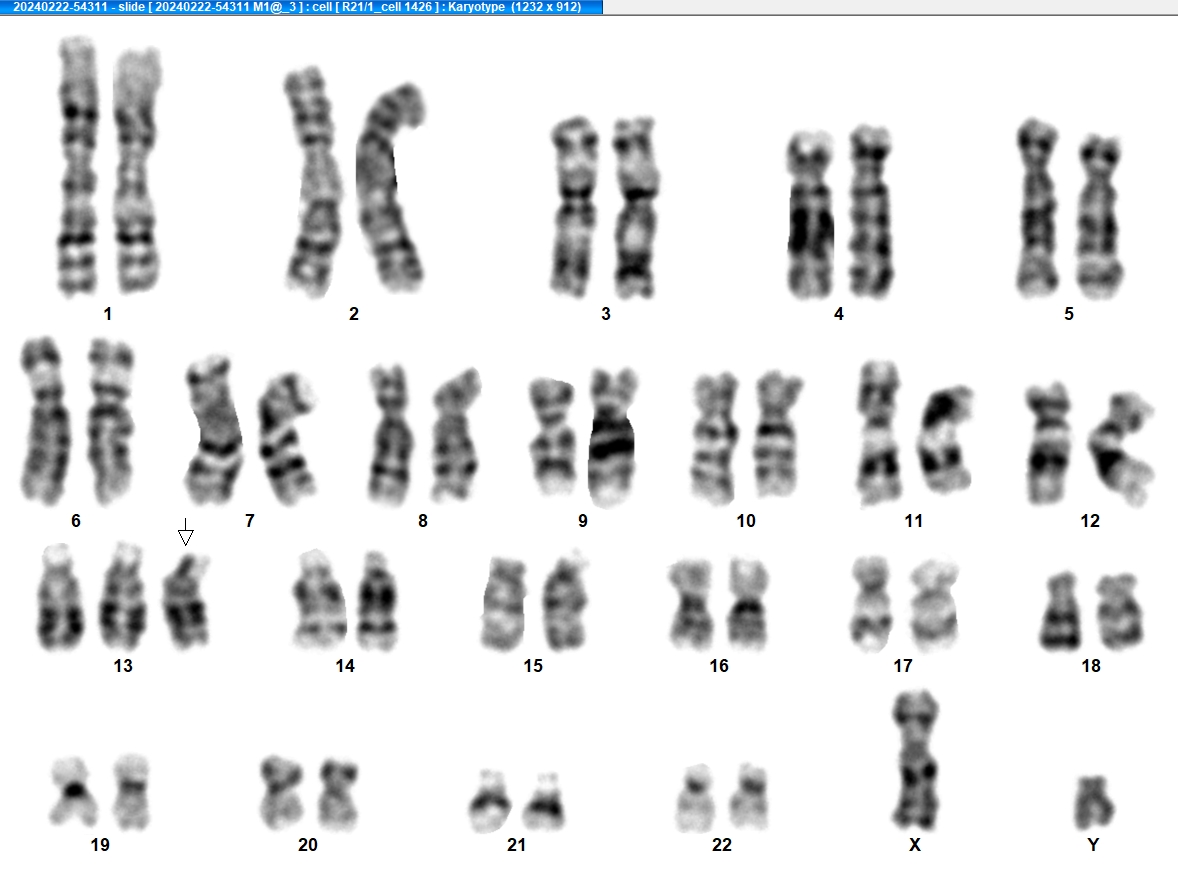Viewport: 1178px width, 896px height.
Task: Select the right chromosome 1 homolog
Action: click(137, 170)
